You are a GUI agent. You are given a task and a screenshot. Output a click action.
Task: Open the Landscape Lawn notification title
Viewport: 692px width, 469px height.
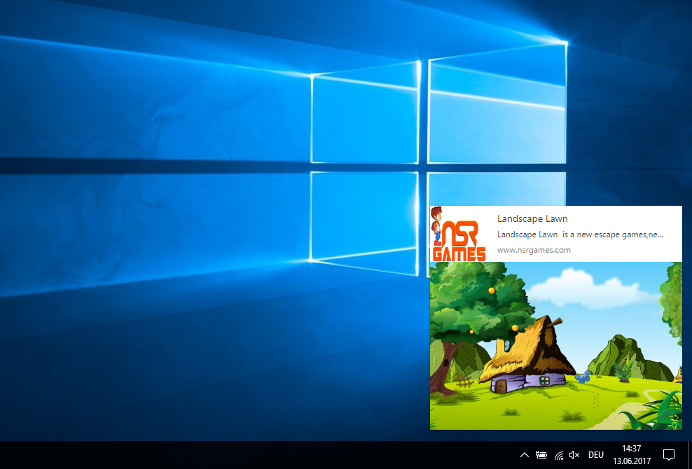coord(532,218)
